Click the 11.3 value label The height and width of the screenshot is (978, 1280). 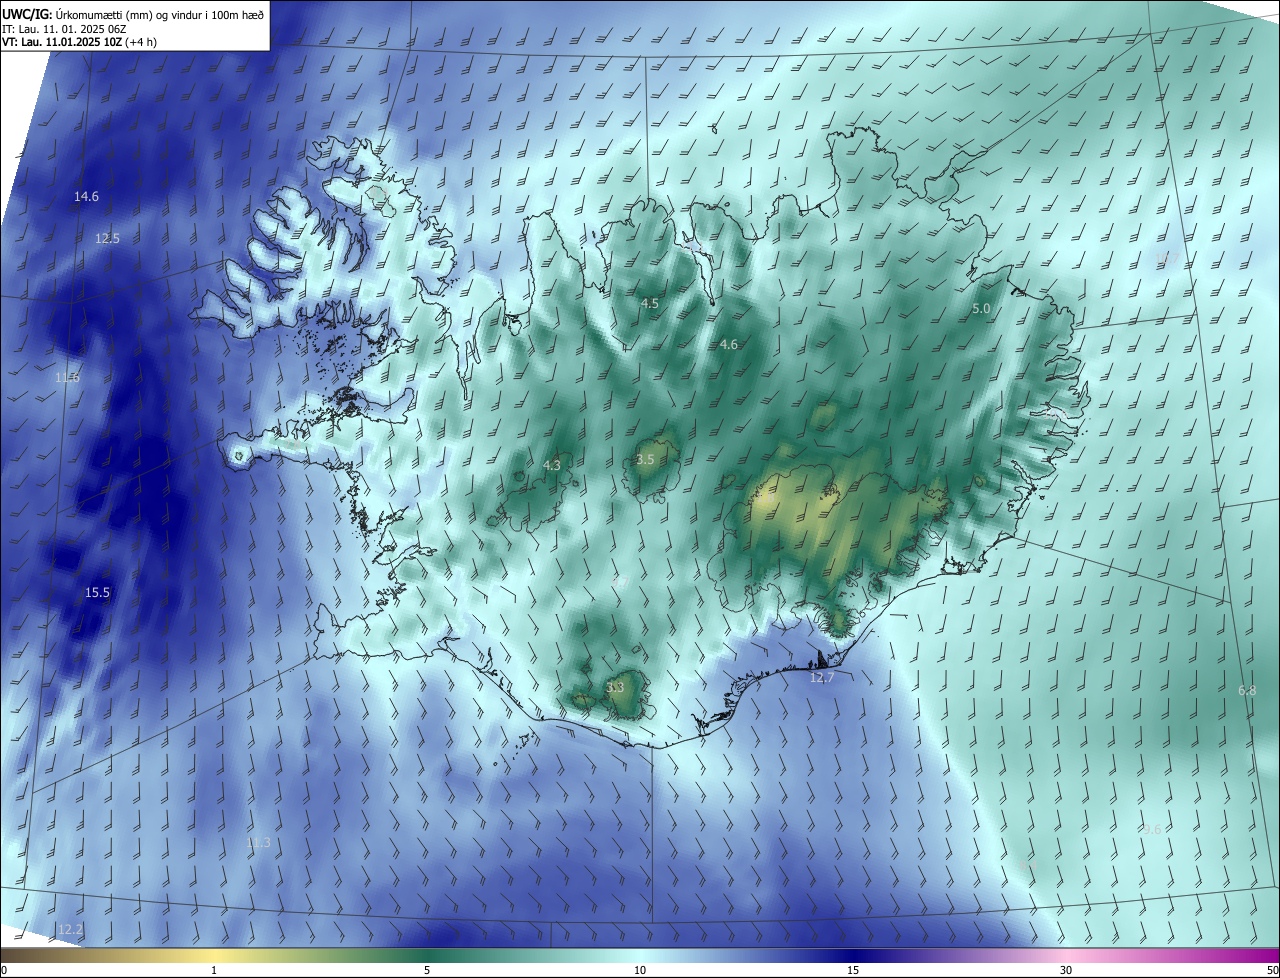pyautogui.click(x=258, y=843)
